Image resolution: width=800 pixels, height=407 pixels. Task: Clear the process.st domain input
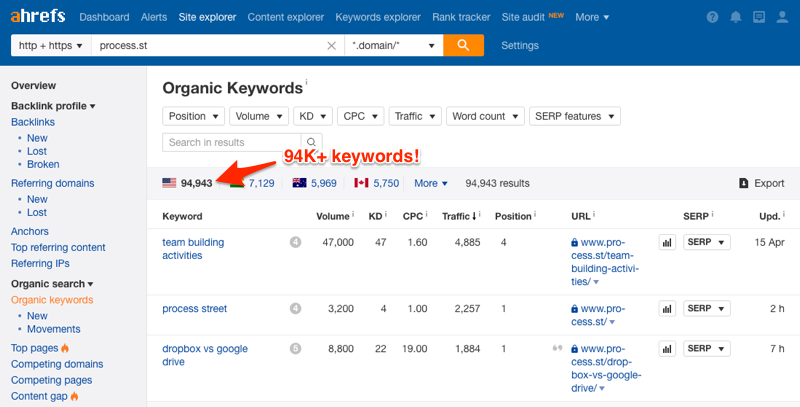click(x=332, y=46)
